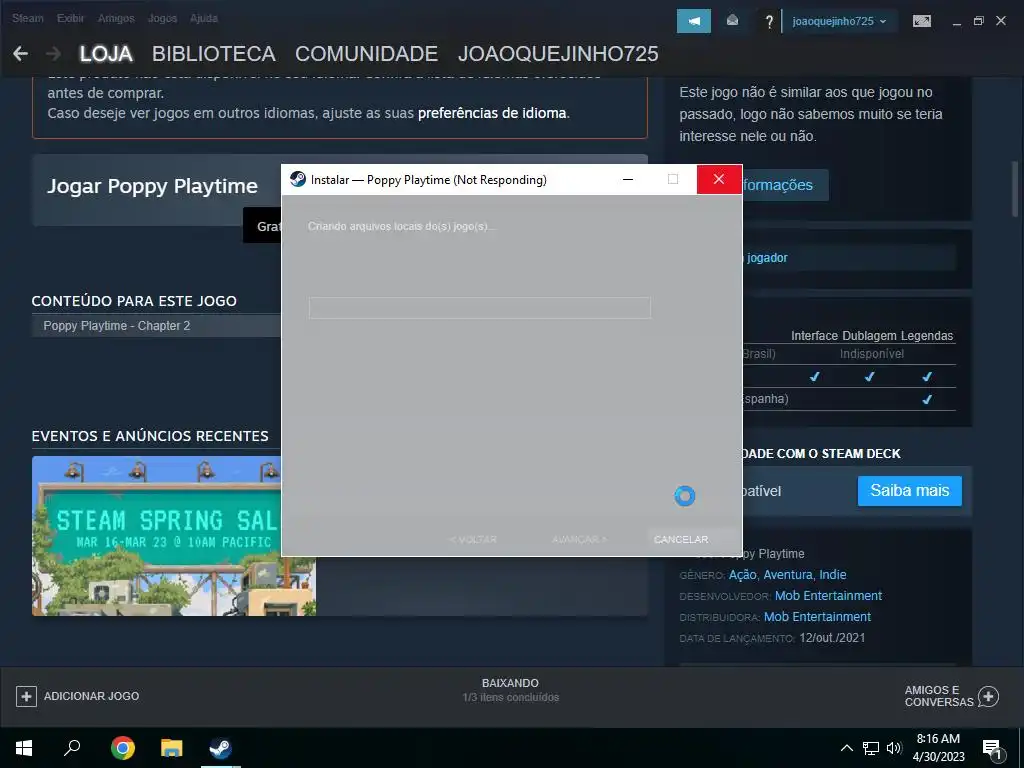Open Windows search magnifier
Screen dimensions: 1024x768
[x=72, y=748]
